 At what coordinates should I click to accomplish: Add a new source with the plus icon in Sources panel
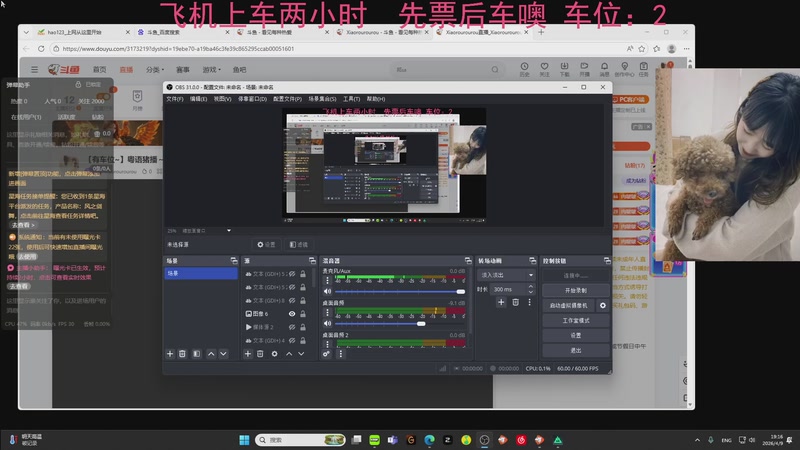tap(247, 354)
